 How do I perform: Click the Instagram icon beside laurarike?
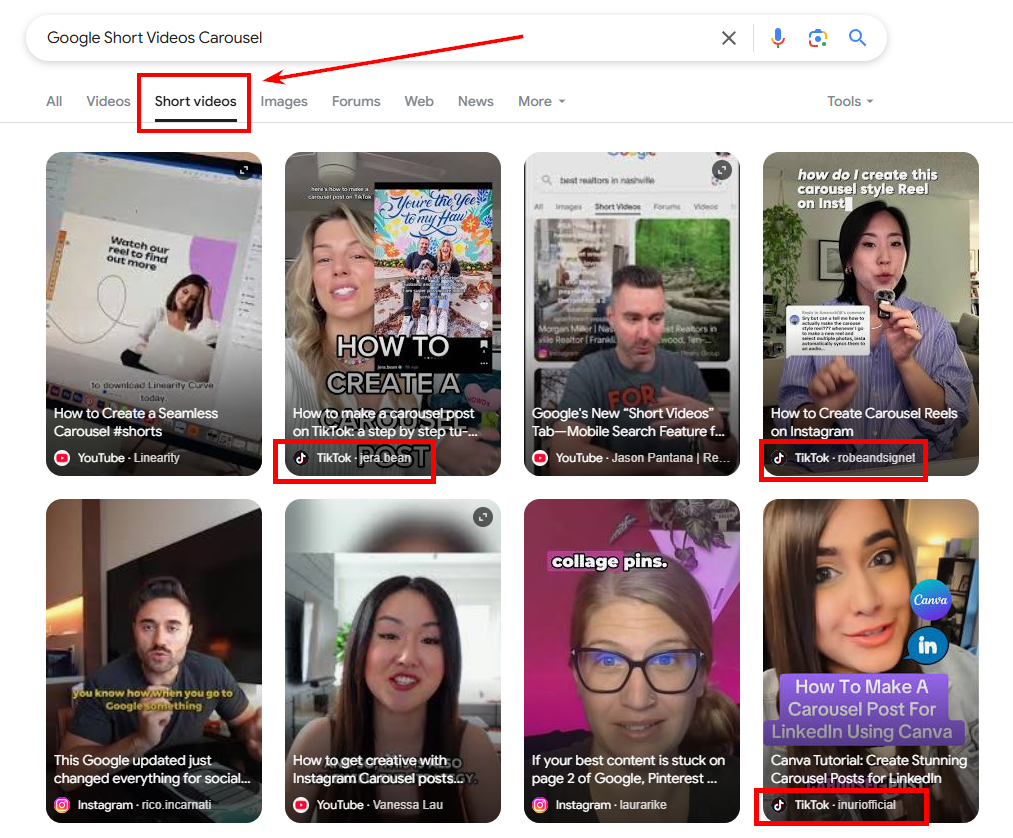[x=540, y=805]
